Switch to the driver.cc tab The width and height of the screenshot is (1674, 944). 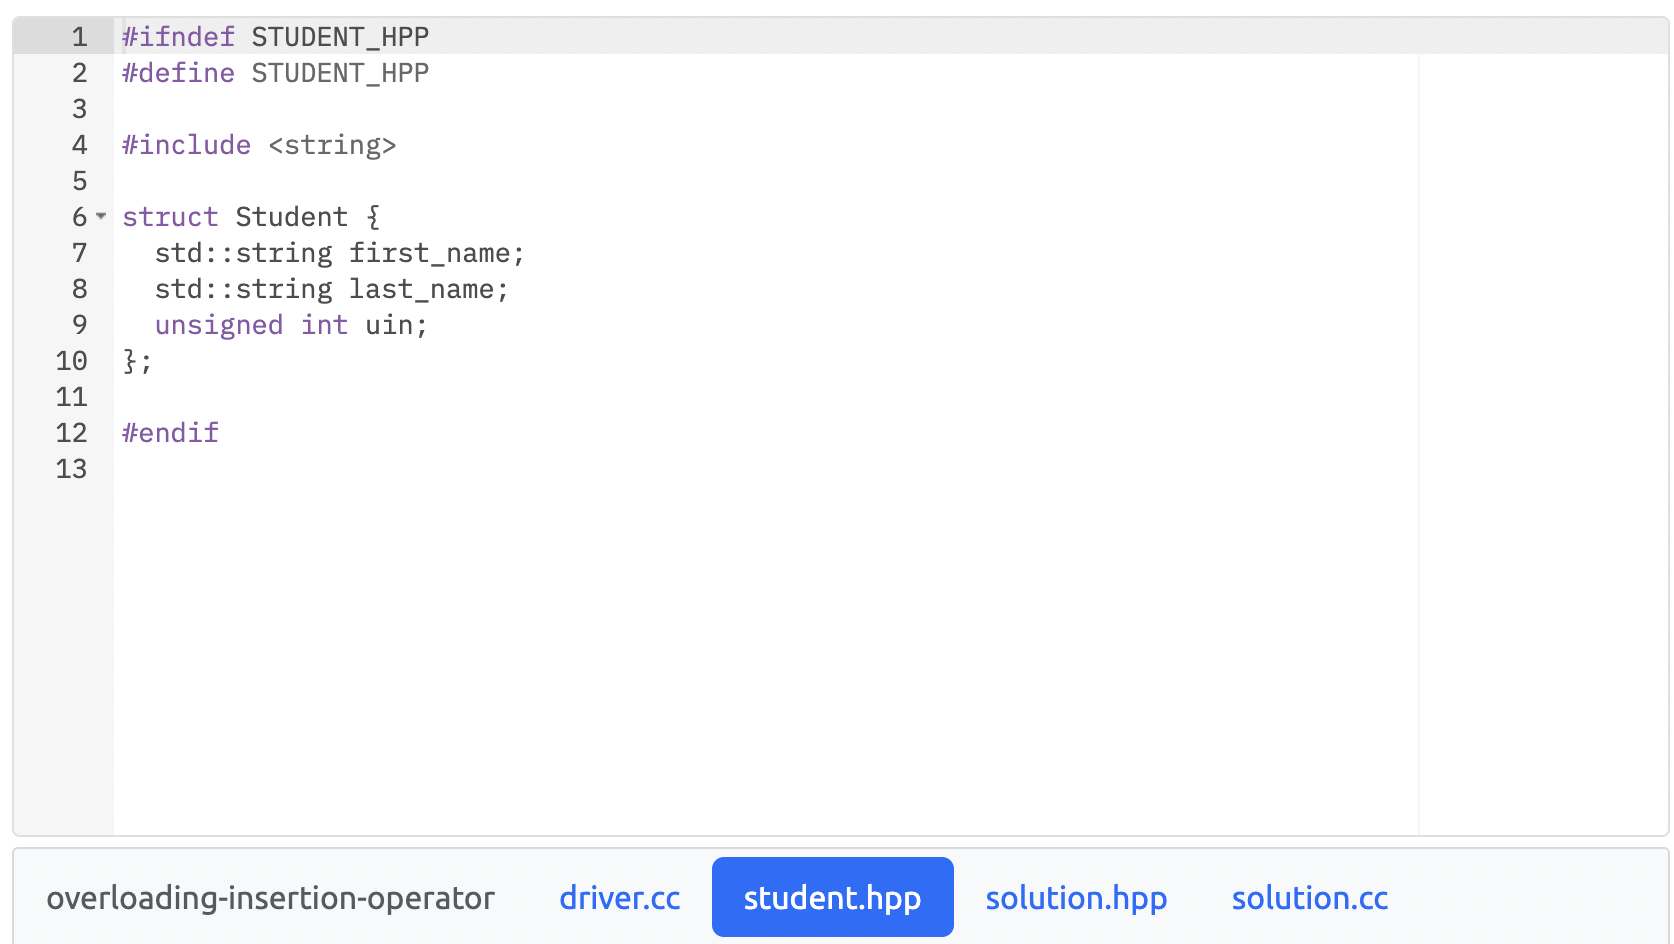(619, 897)
